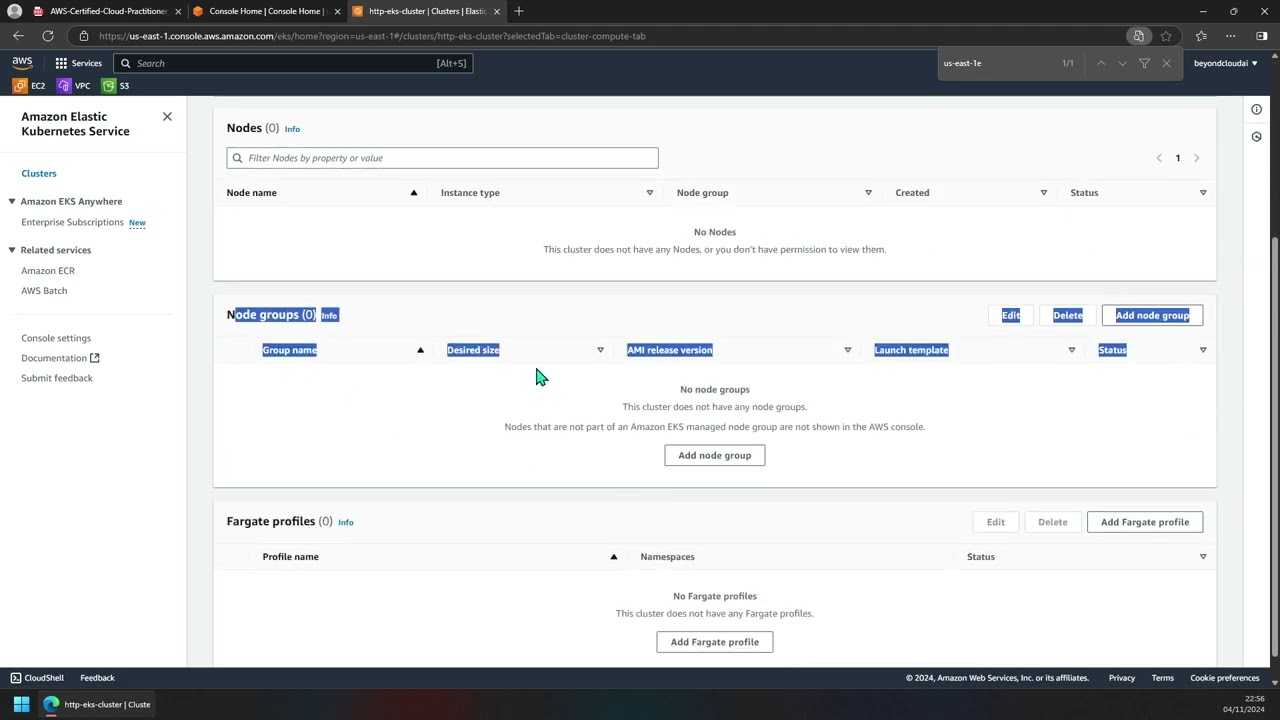Image resolution: width=1280 pixels, height=720 pixels.
Task: Open the S3 shortcut in favorites bar
Action: 116,86
